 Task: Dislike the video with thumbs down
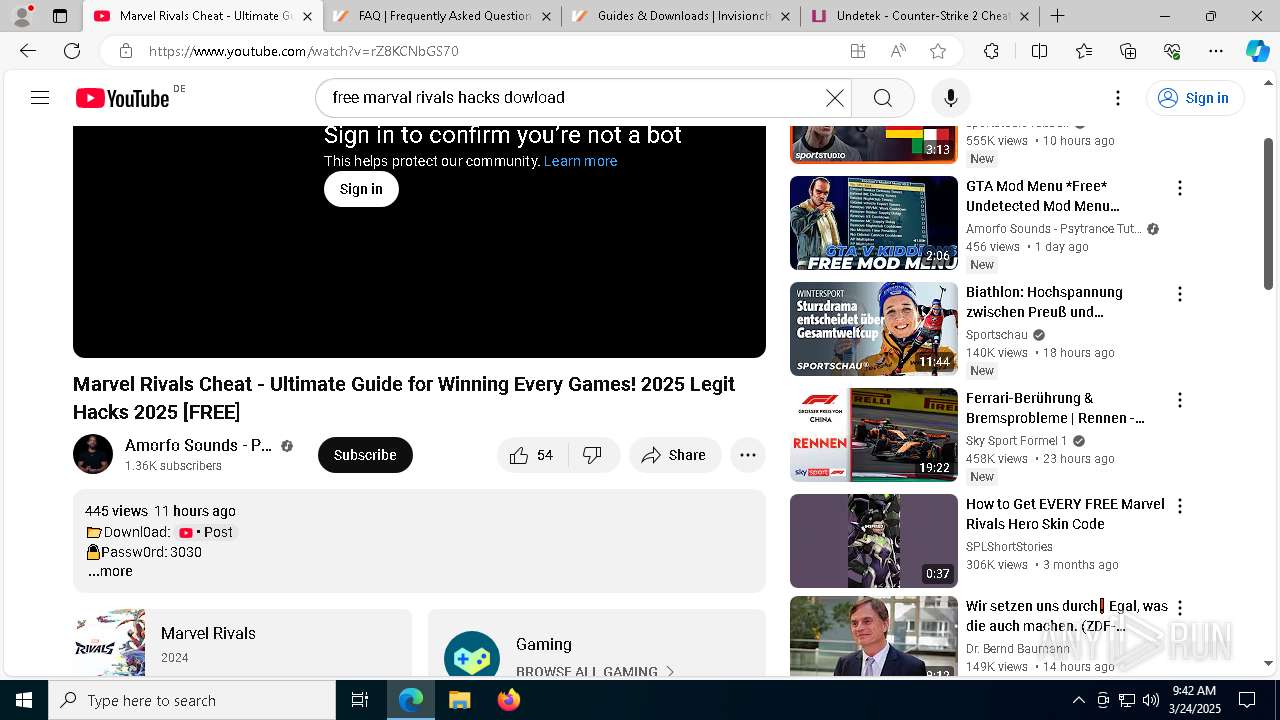pyautogui.click(x=593, y=455)
